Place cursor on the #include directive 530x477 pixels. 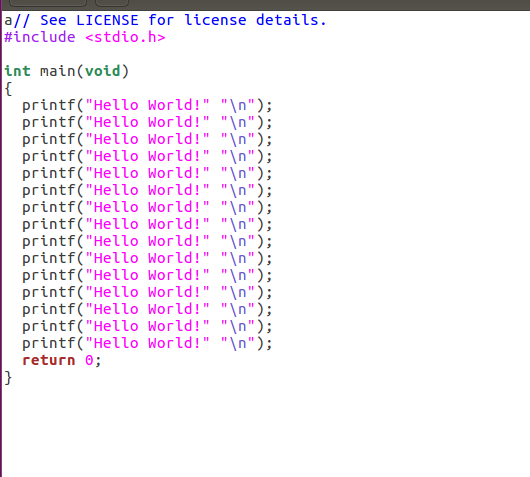click(x=40, y=37)
